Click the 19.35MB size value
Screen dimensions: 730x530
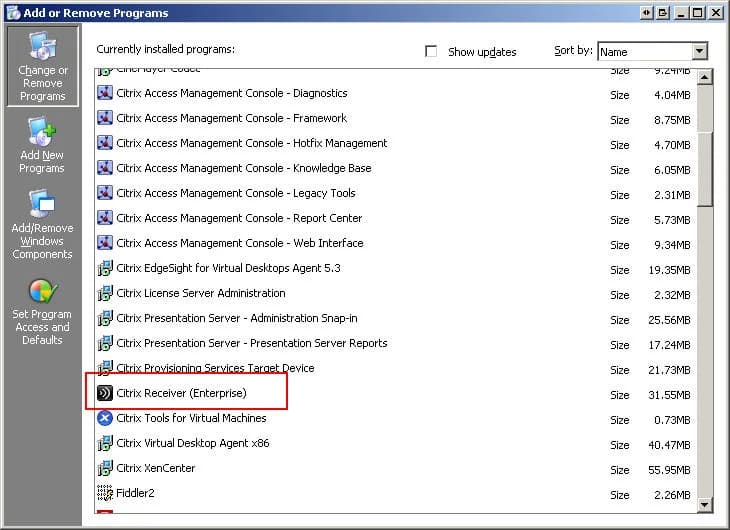tap(669, 270)
